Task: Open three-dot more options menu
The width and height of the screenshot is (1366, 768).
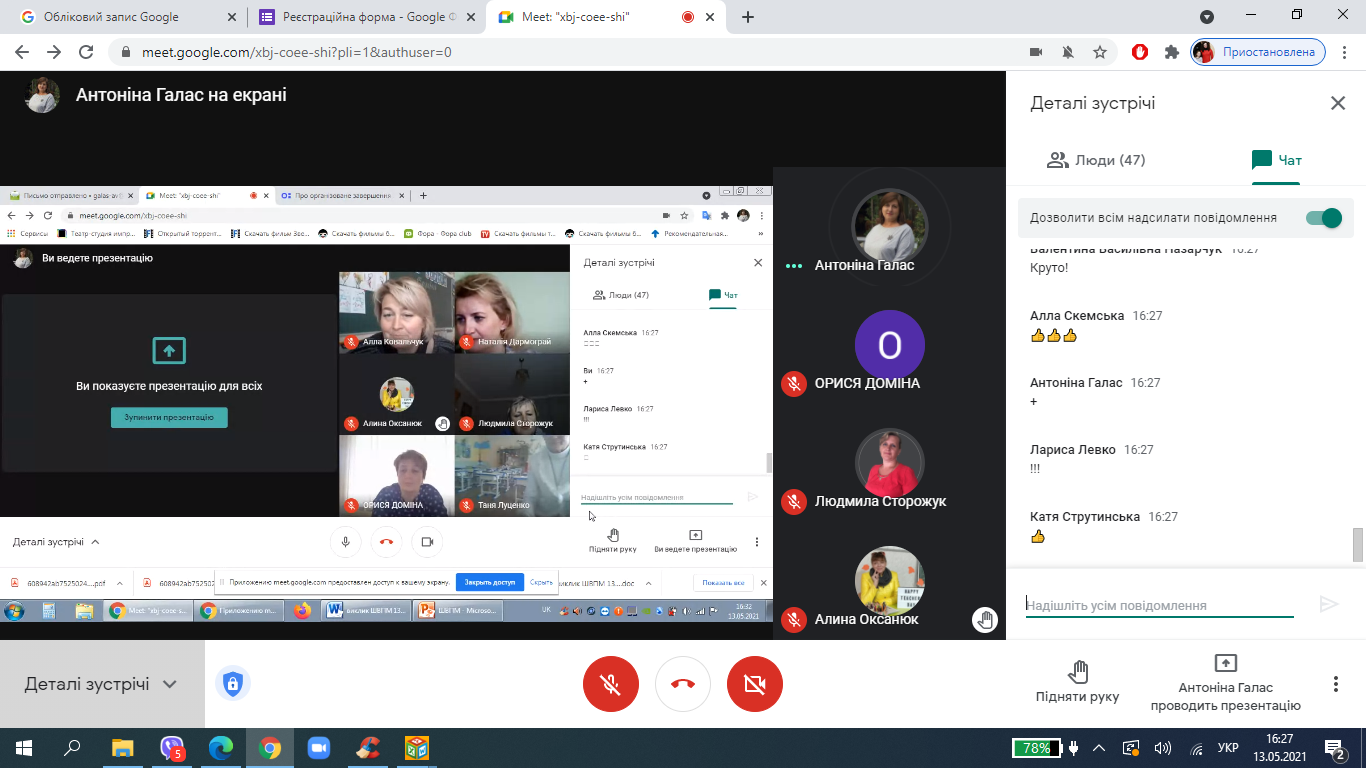Action: (x=1335, y=684)
